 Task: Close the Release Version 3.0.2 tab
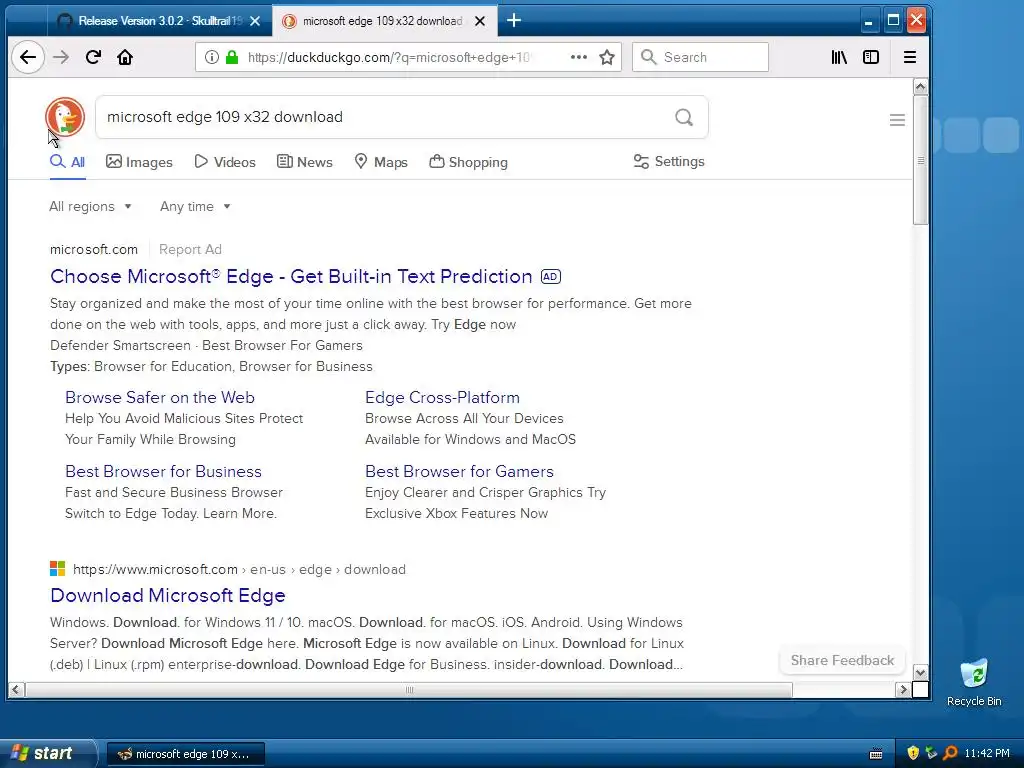[x=255, y=21]
